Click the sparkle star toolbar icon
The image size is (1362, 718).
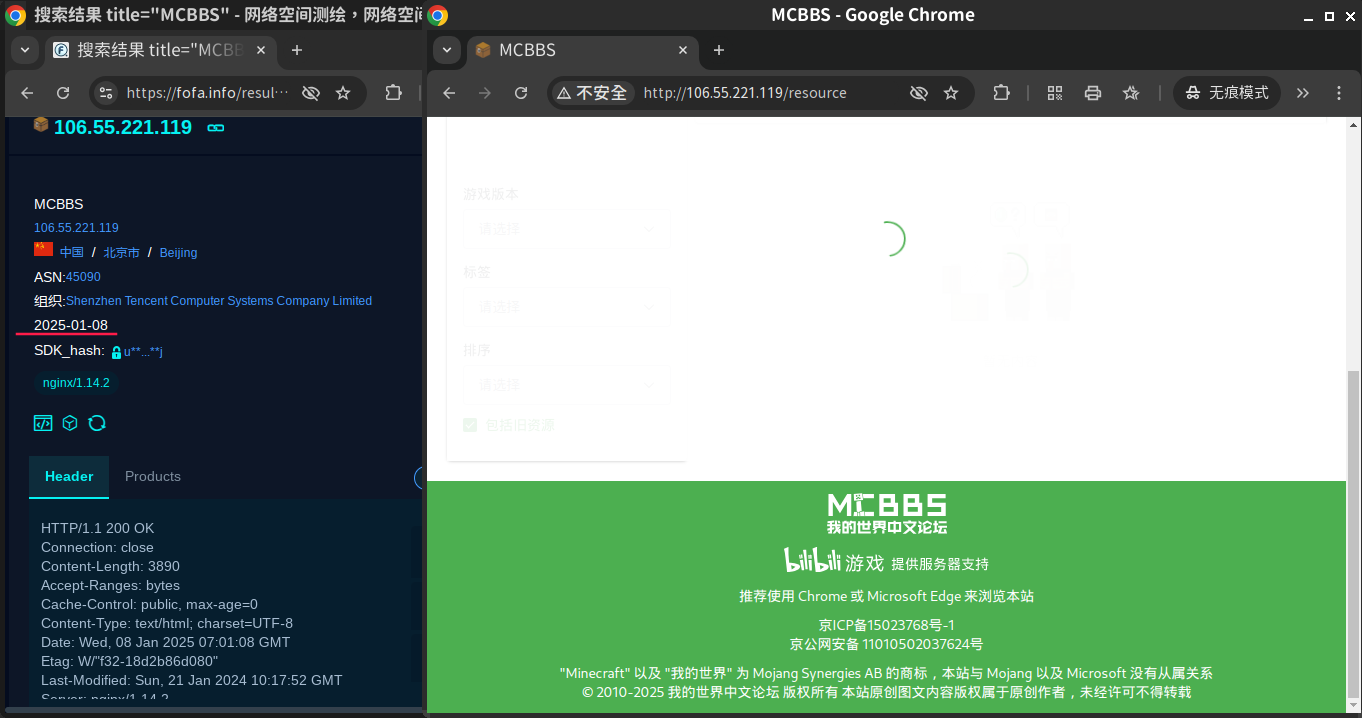(x=1131, y=93)
